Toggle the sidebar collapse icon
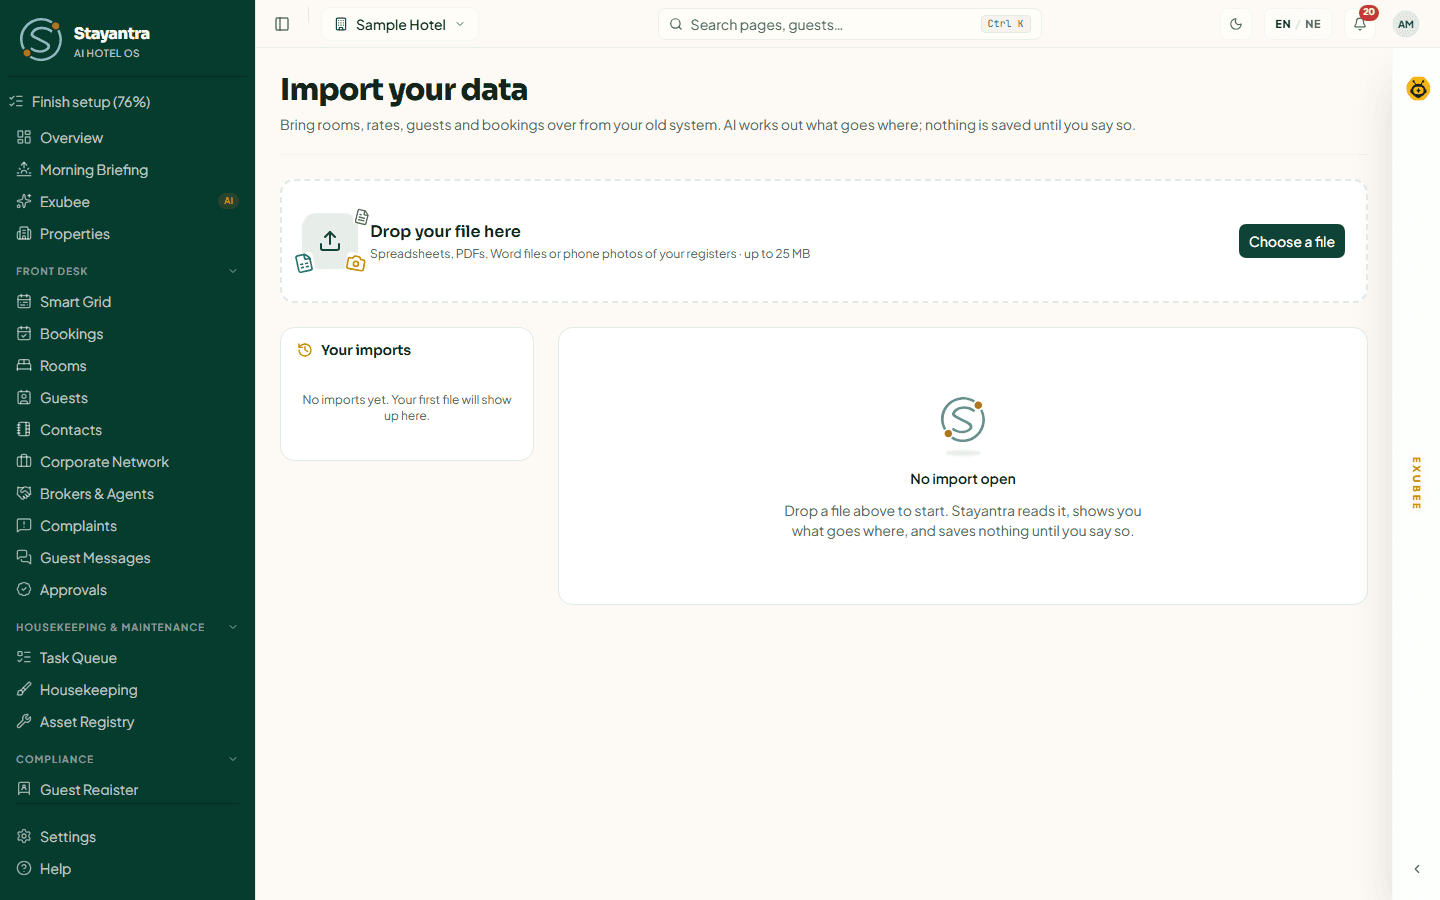Viewport: 1440px width, 900px height. [282, 24]
